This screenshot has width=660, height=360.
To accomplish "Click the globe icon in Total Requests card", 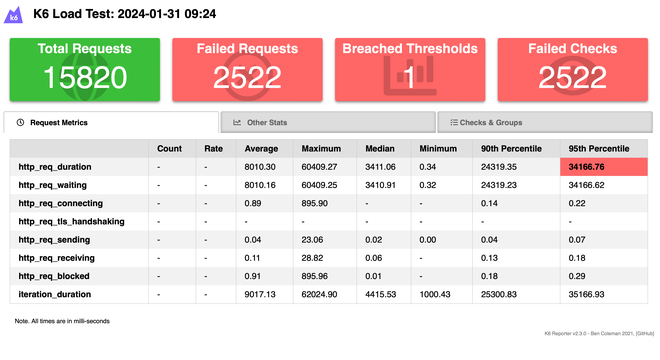I will [x=85, y=75].
